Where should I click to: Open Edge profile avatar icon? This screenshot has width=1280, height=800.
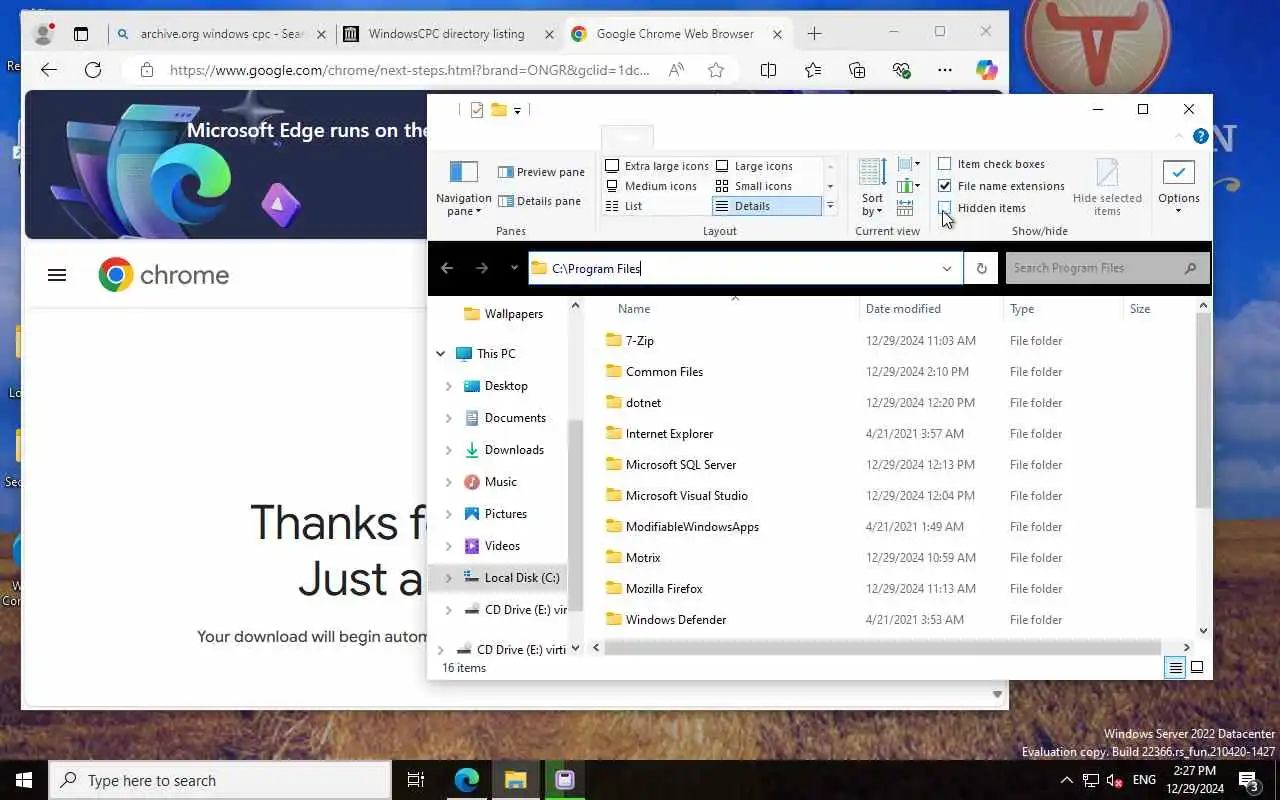pos(43,34)
